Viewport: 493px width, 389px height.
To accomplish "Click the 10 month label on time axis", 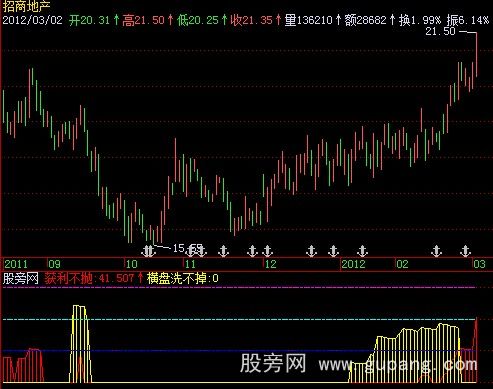I will pyautogui.click(x=131, y=264).
